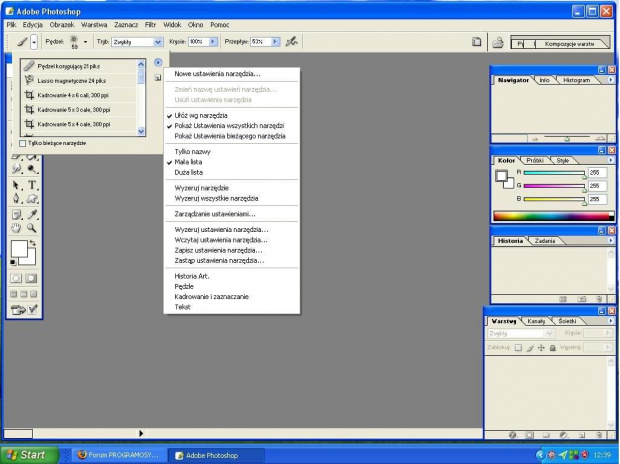Check 'Tylko bieżące narzędzie' checkbox
Screen dimensions: 620x464
(x=23, y=143)
